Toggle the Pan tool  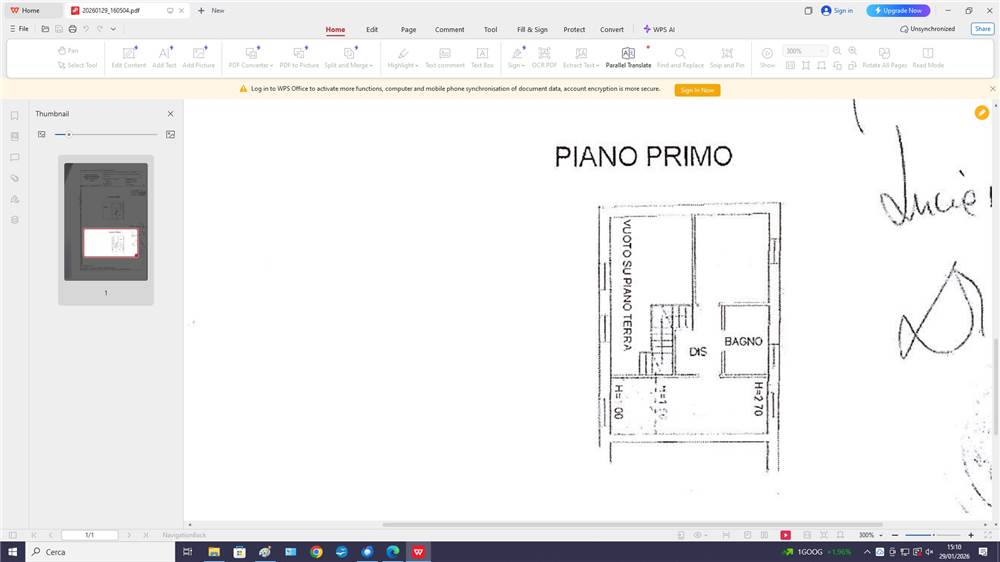(68, 50)
